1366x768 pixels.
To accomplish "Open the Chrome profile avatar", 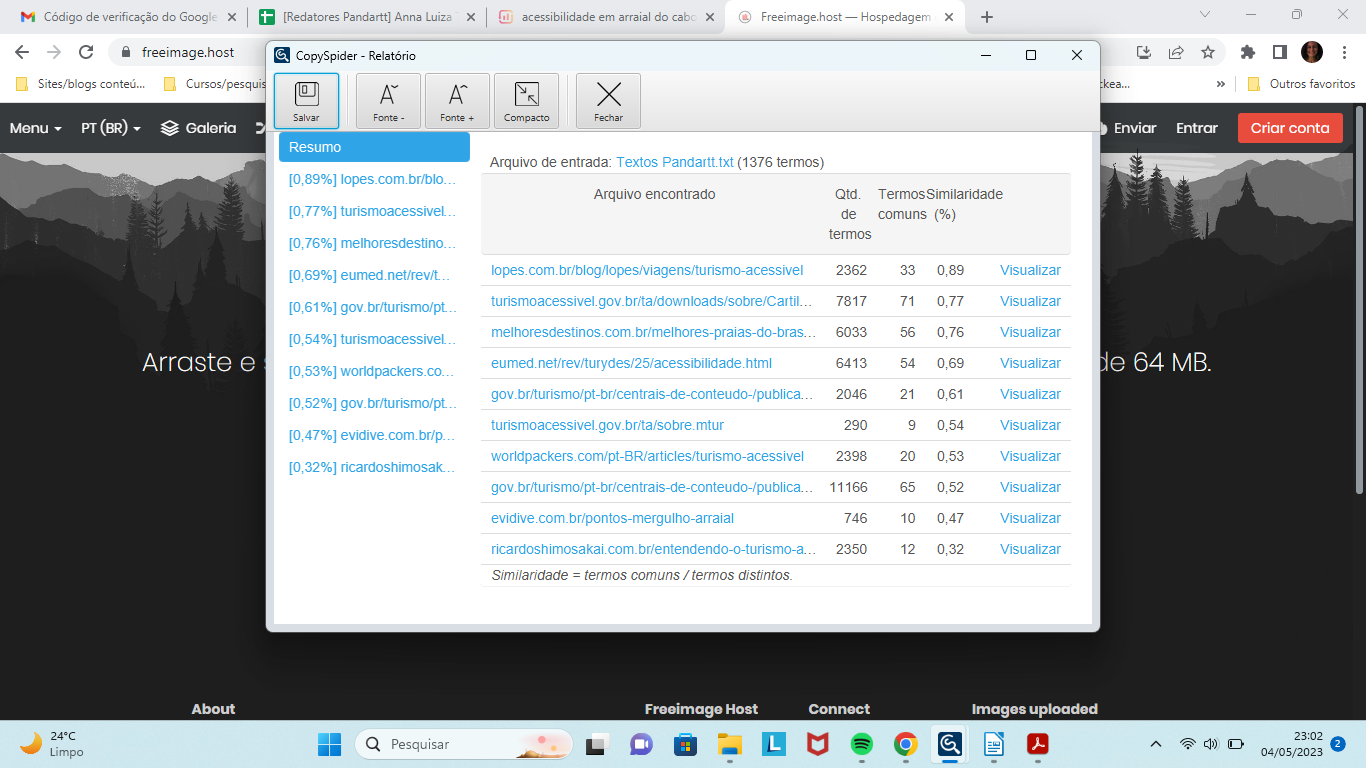I will [1312, 52].
